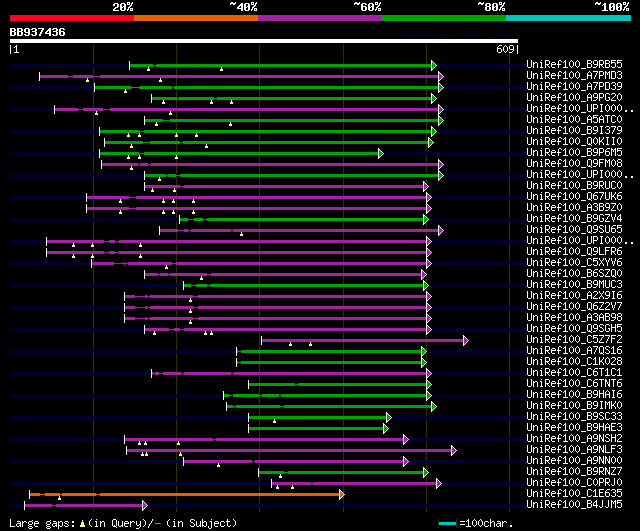640x531 pixels.
Task: Open hit UniRef100_A3AB98
Action: 574,318
